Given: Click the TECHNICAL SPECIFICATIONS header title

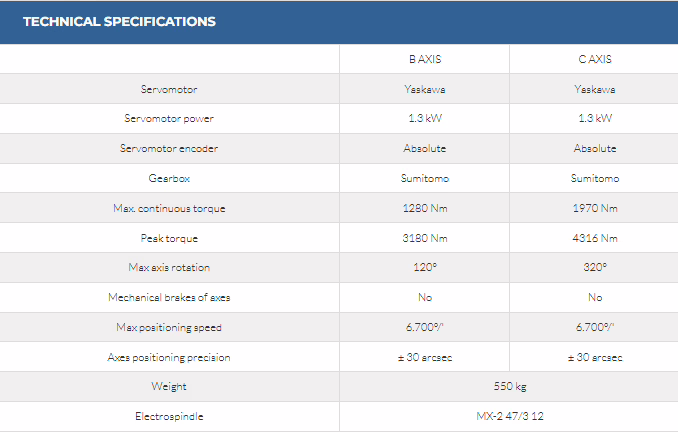Looking at the screenshot, I should 119,22.
